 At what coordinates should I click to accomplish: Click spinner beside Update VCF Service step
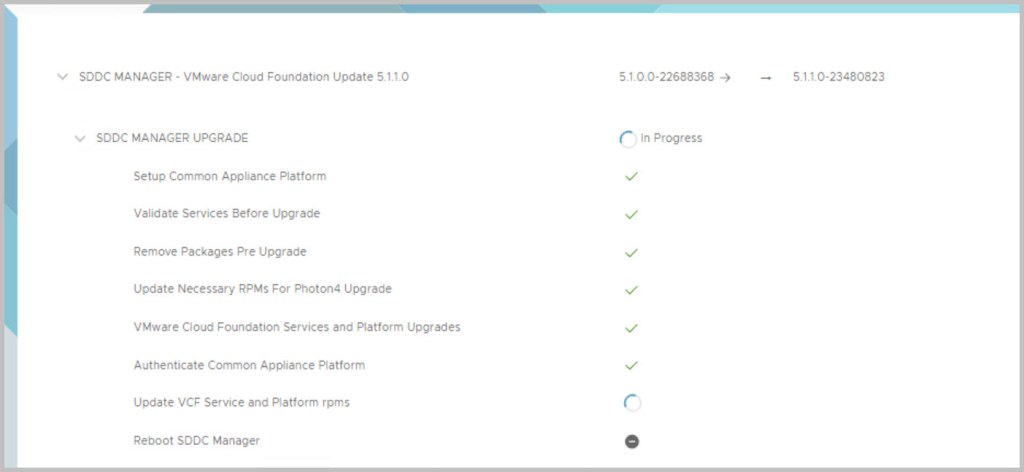[632, 403]
